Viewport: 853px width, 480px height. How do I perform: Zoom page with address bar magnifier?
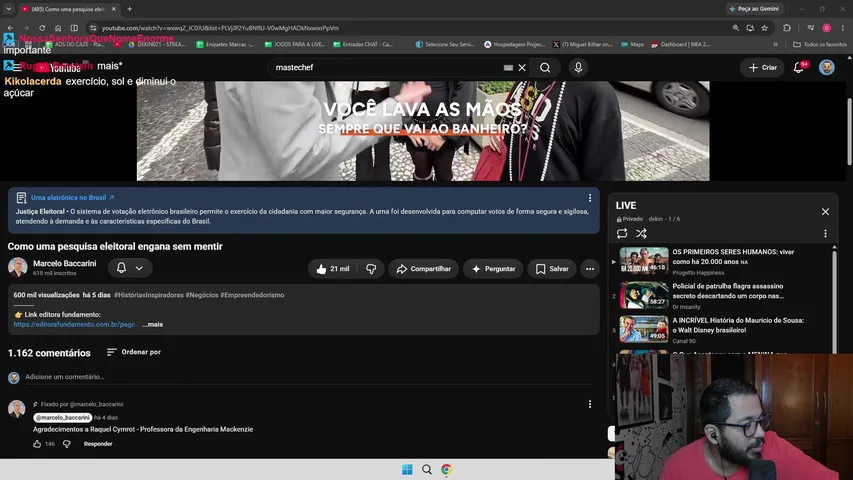click(x=735, y=28)
